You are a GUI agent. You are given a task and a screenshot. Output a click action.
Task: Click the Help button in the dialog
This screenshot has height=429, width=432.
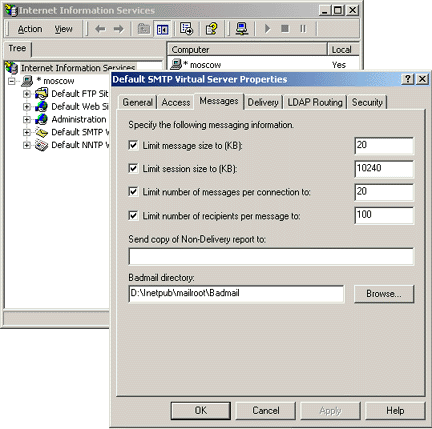(x=395, y=410)
